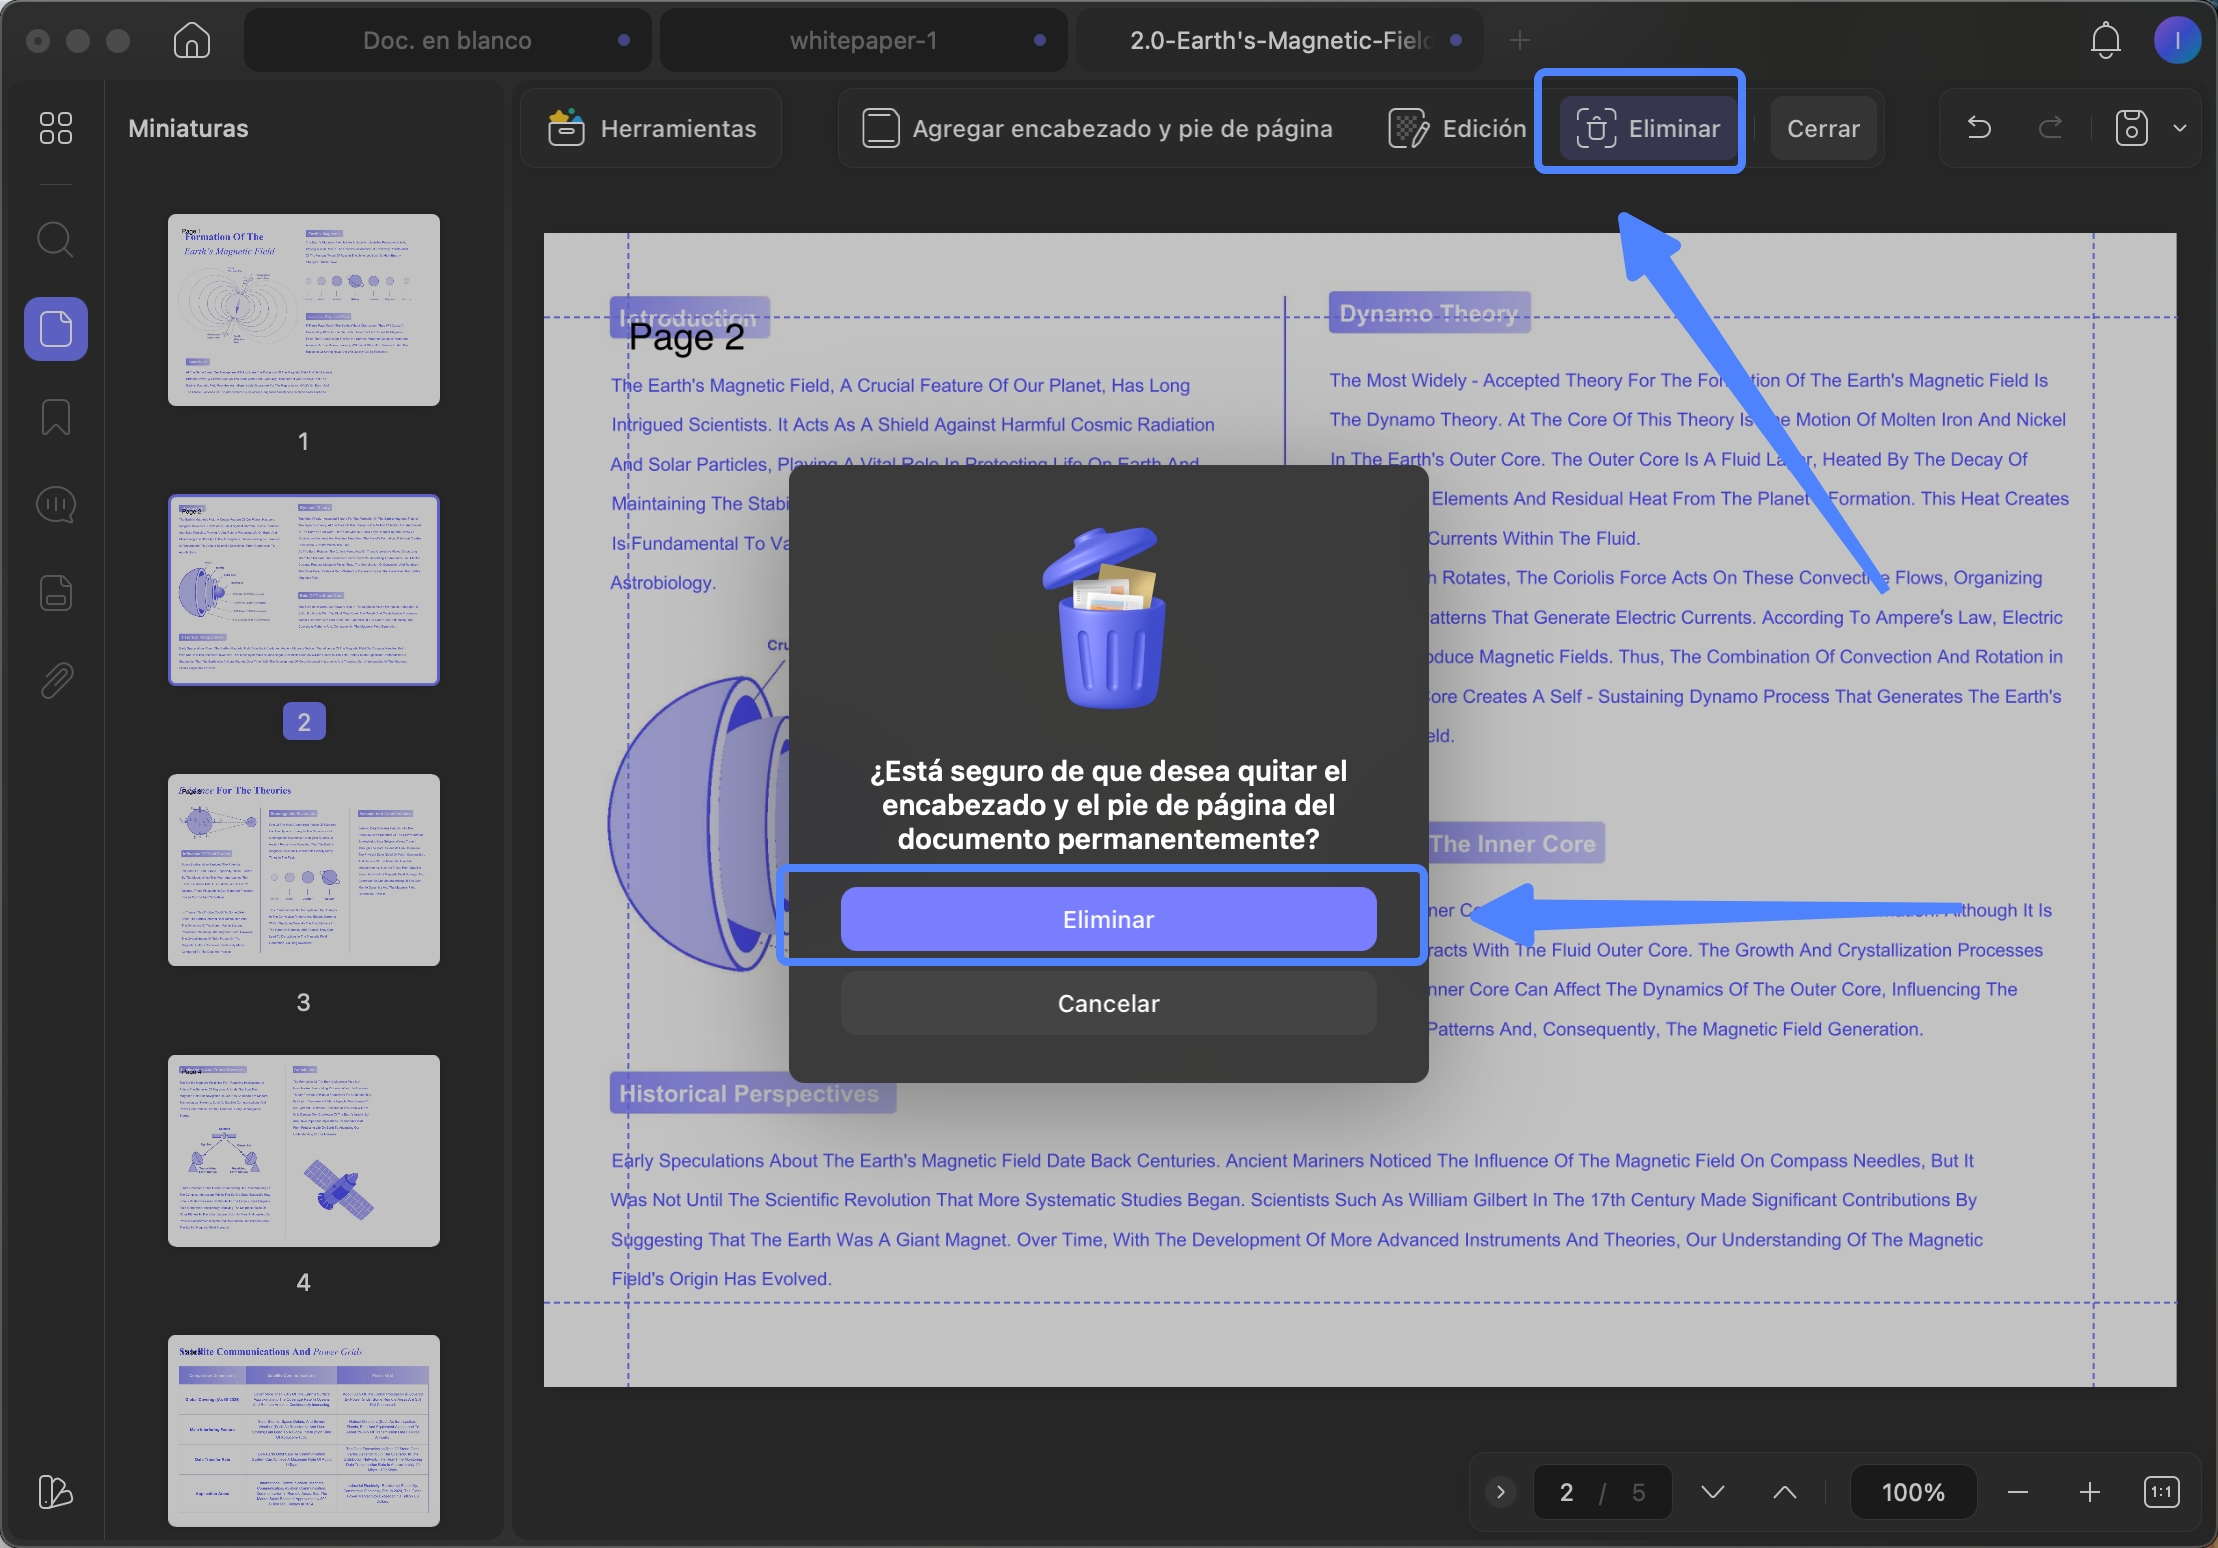
Task: Click the current page number field
Action: tap(1567, 1492)
